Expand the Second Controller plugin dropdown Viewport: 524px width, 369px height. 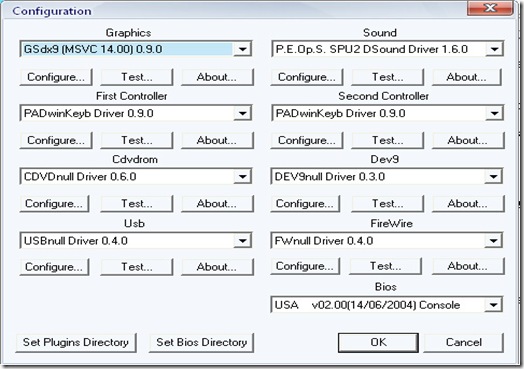[x=495, y=113]
